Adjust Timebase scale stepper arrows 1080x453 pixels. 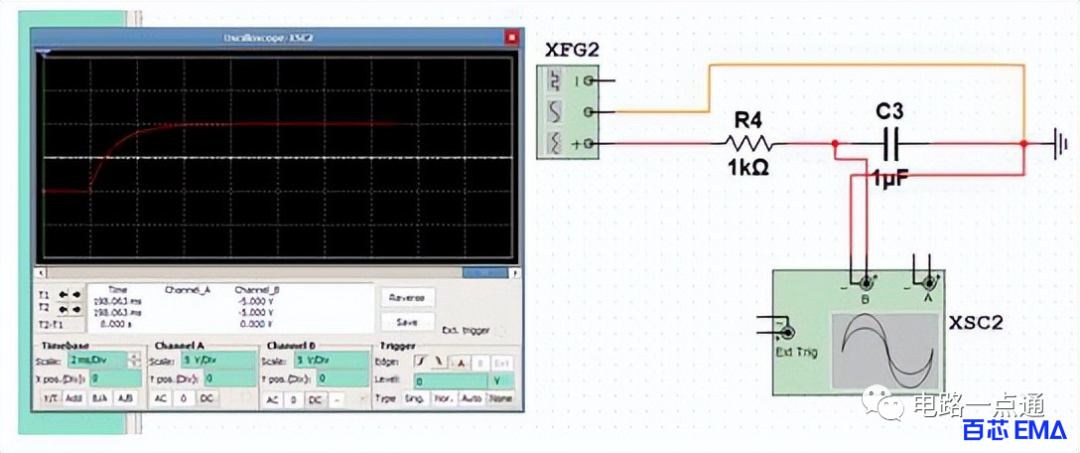(134, 360)
